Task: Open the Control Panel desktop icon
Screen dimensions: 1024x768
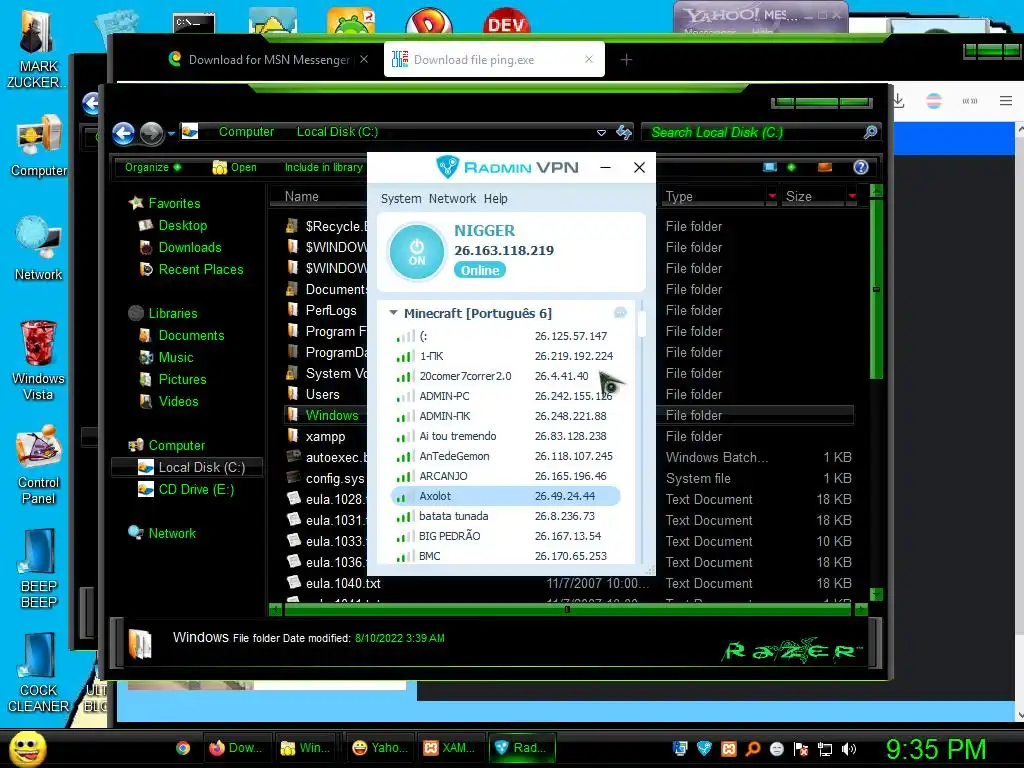Action: pos(39,465)
